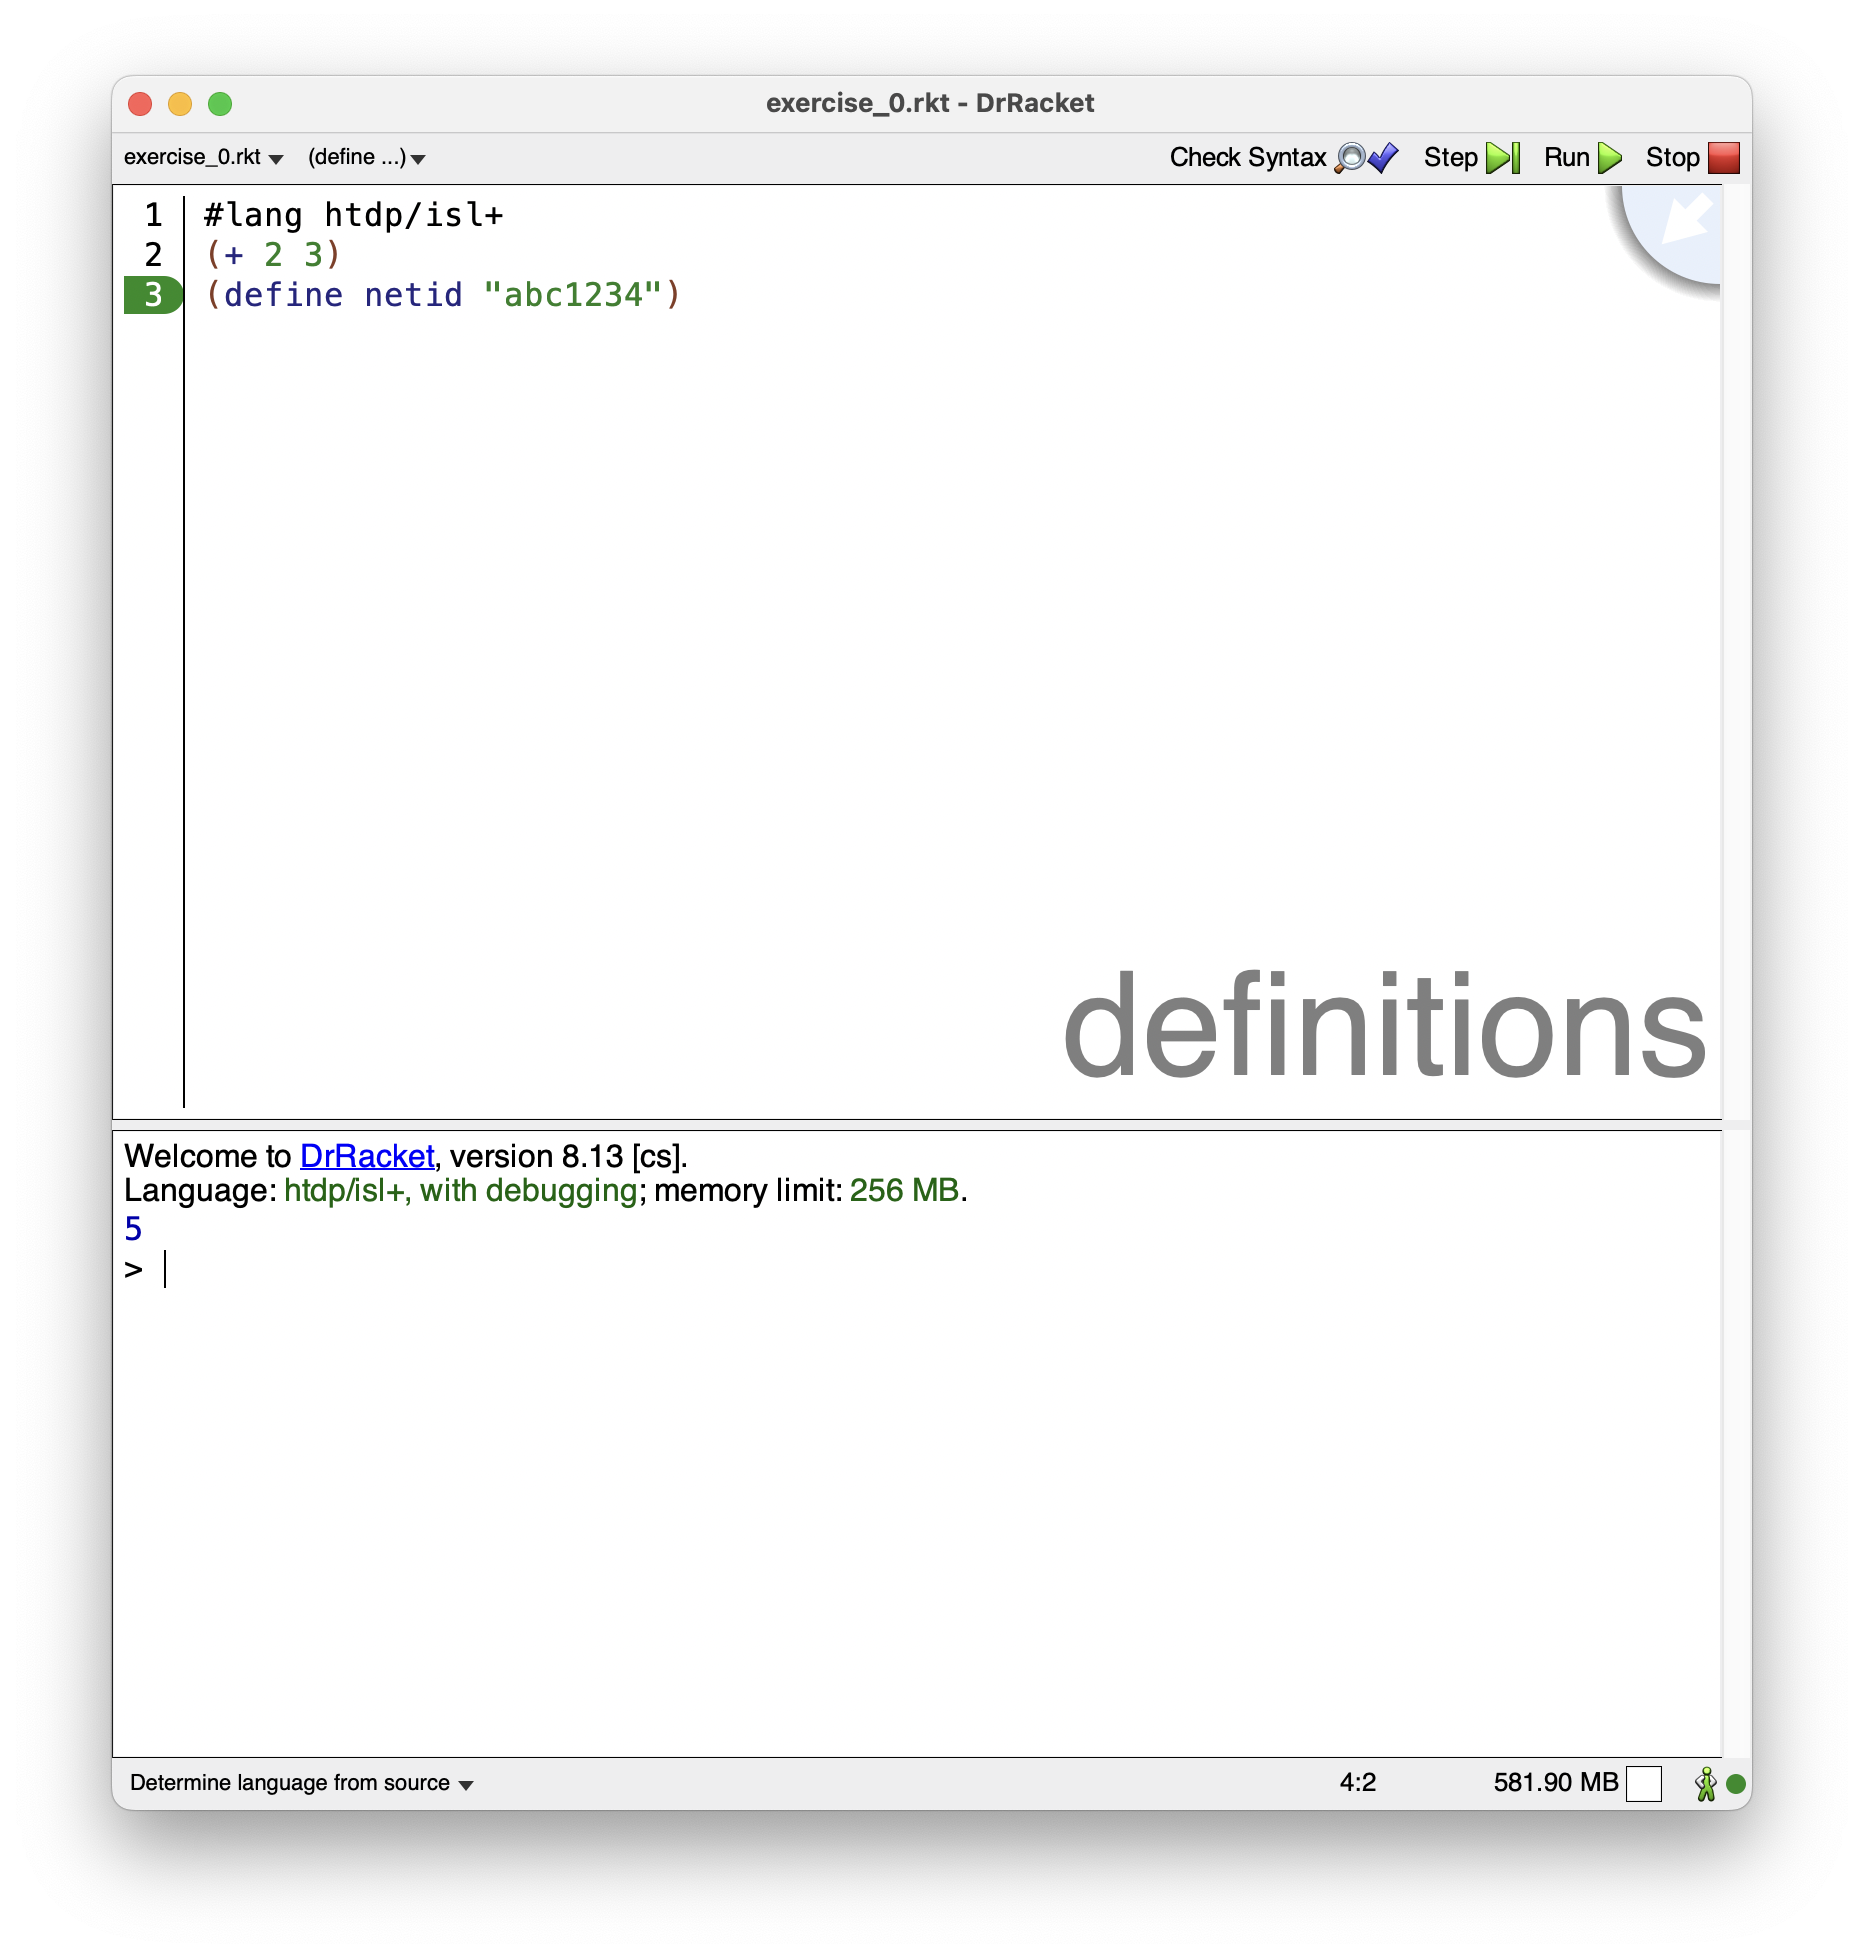The width and height of the screenshot is (1864, 1958).
Task: Click the 4:2 cursor position indicator
Action: pos(1358,1783)
